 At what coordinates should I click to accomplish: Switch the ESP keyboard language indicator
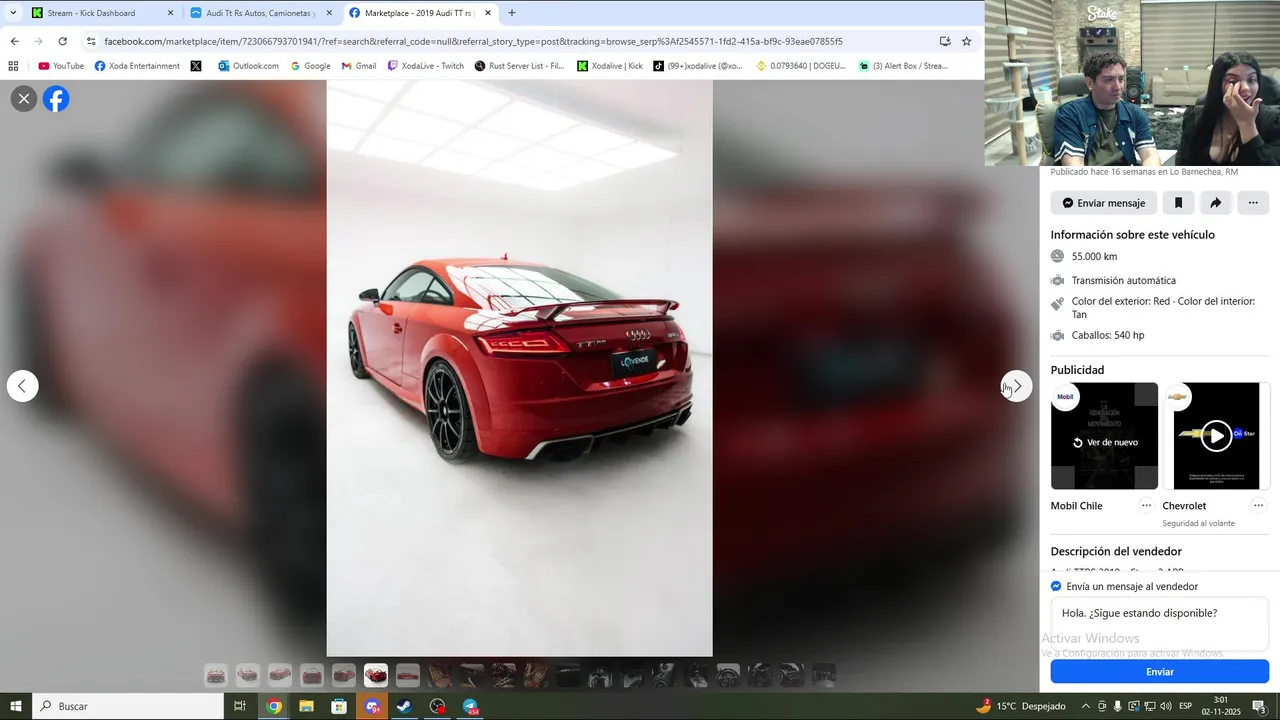[x=1186, y=706]
